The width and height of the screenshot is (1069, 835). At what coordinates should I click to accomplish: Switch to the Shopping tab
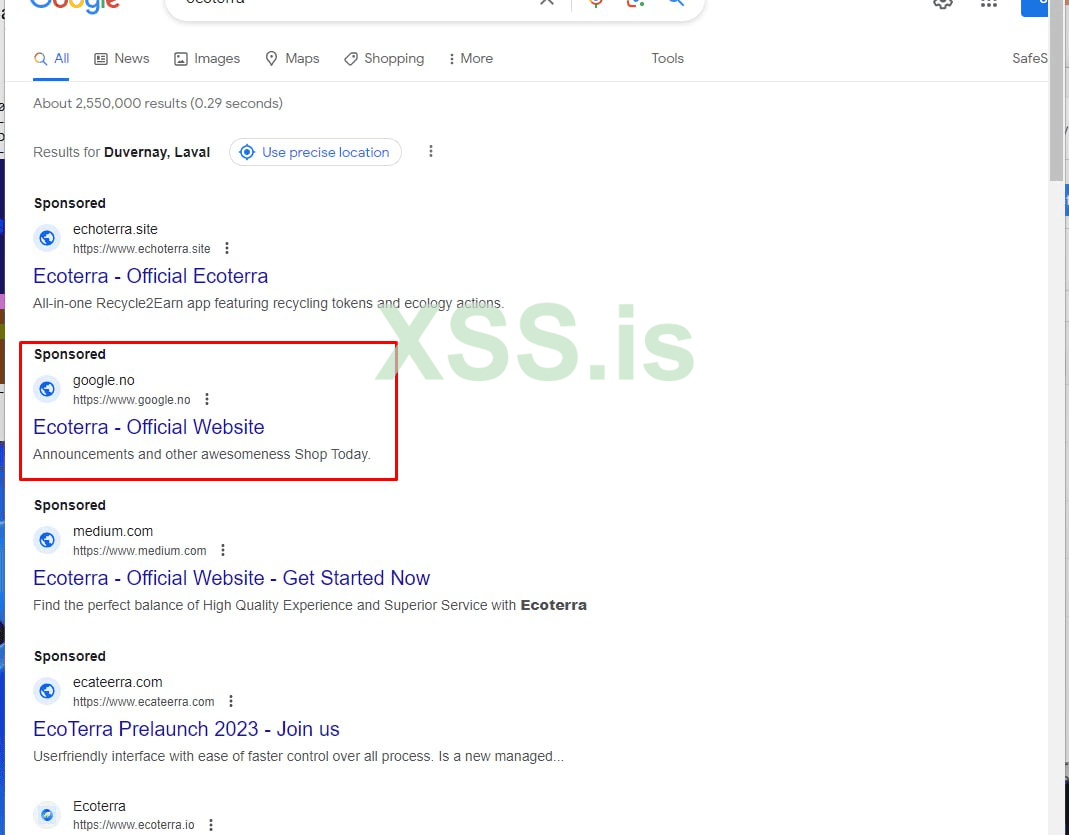pos(384,59)
